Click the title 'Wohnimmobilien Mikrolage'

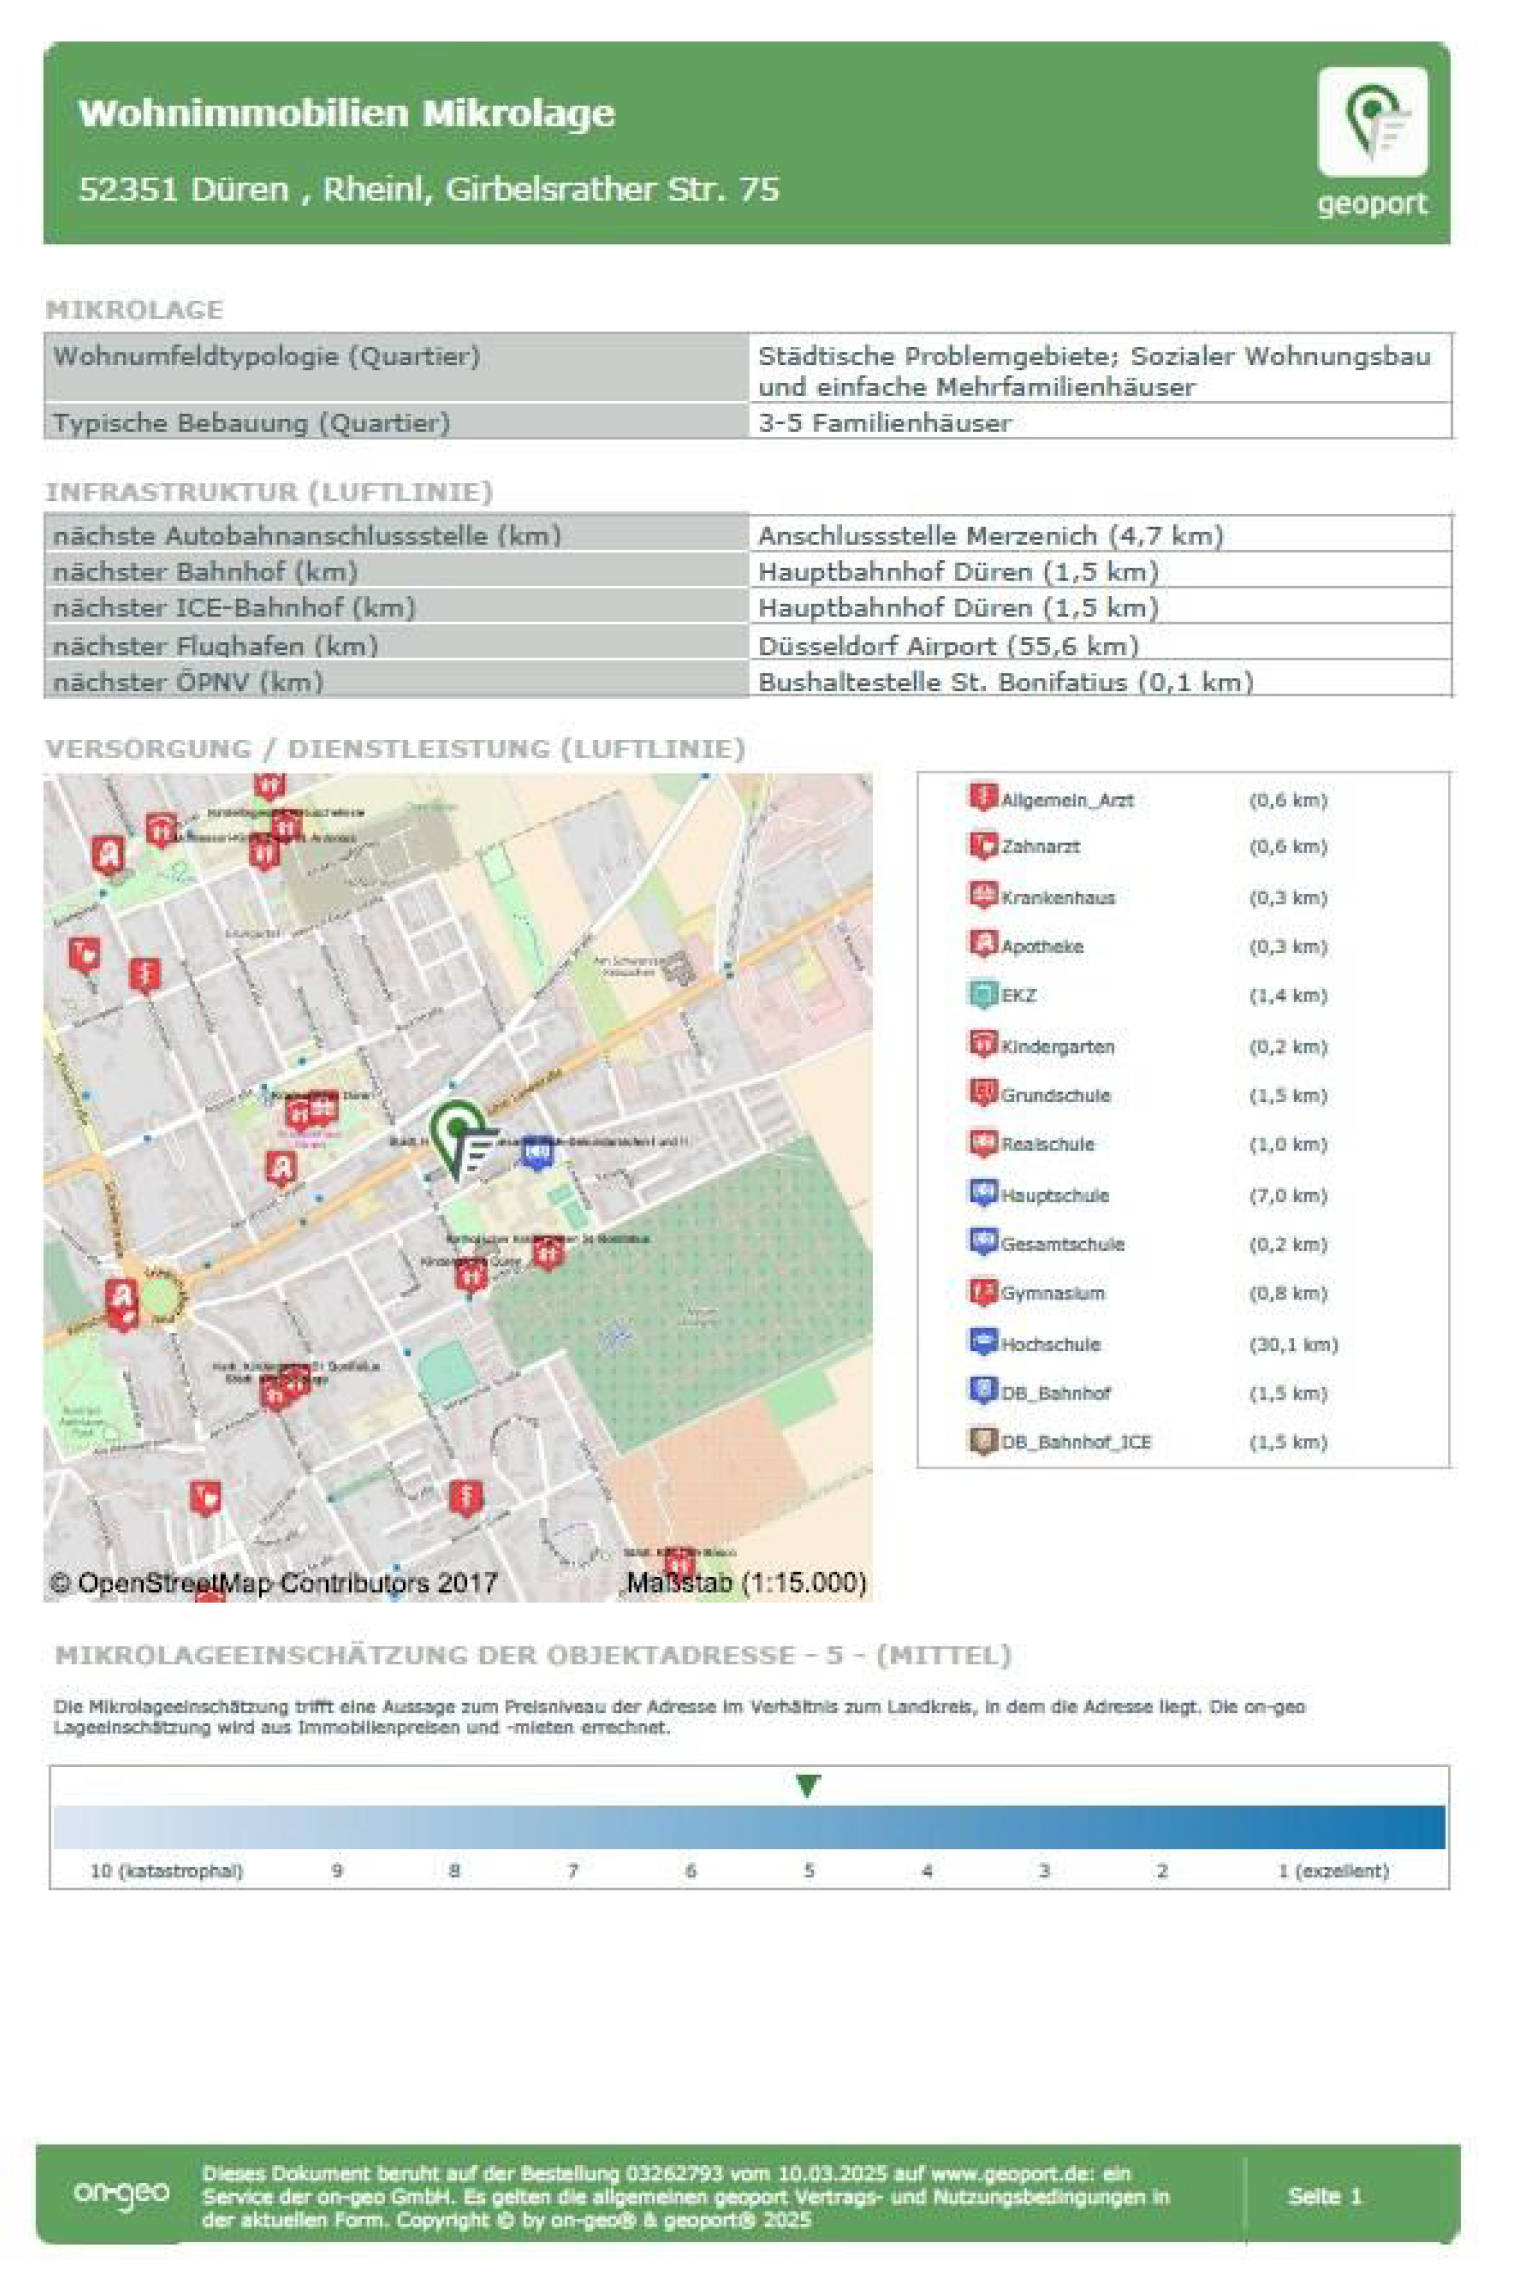click(x=346, y=113)
